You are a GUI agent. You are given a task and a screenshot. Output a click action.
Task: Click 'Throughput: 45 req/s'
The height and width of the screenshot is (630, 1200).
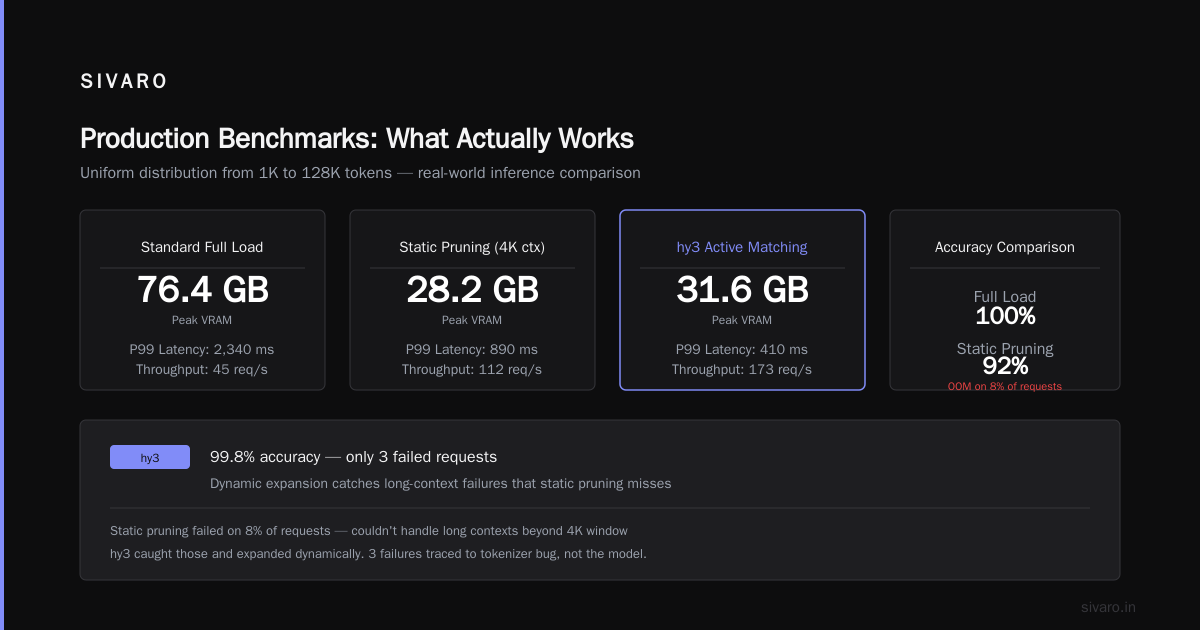(202, 370)
